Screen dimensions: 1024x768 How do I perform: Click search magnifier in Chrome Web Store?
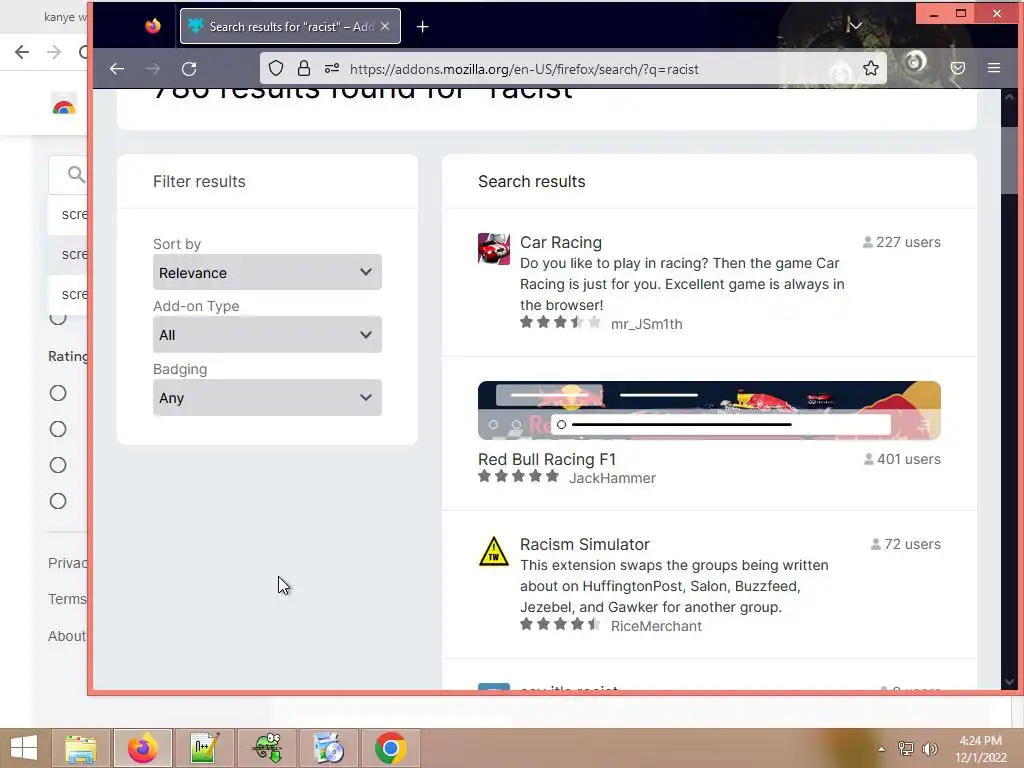point(76,174)
